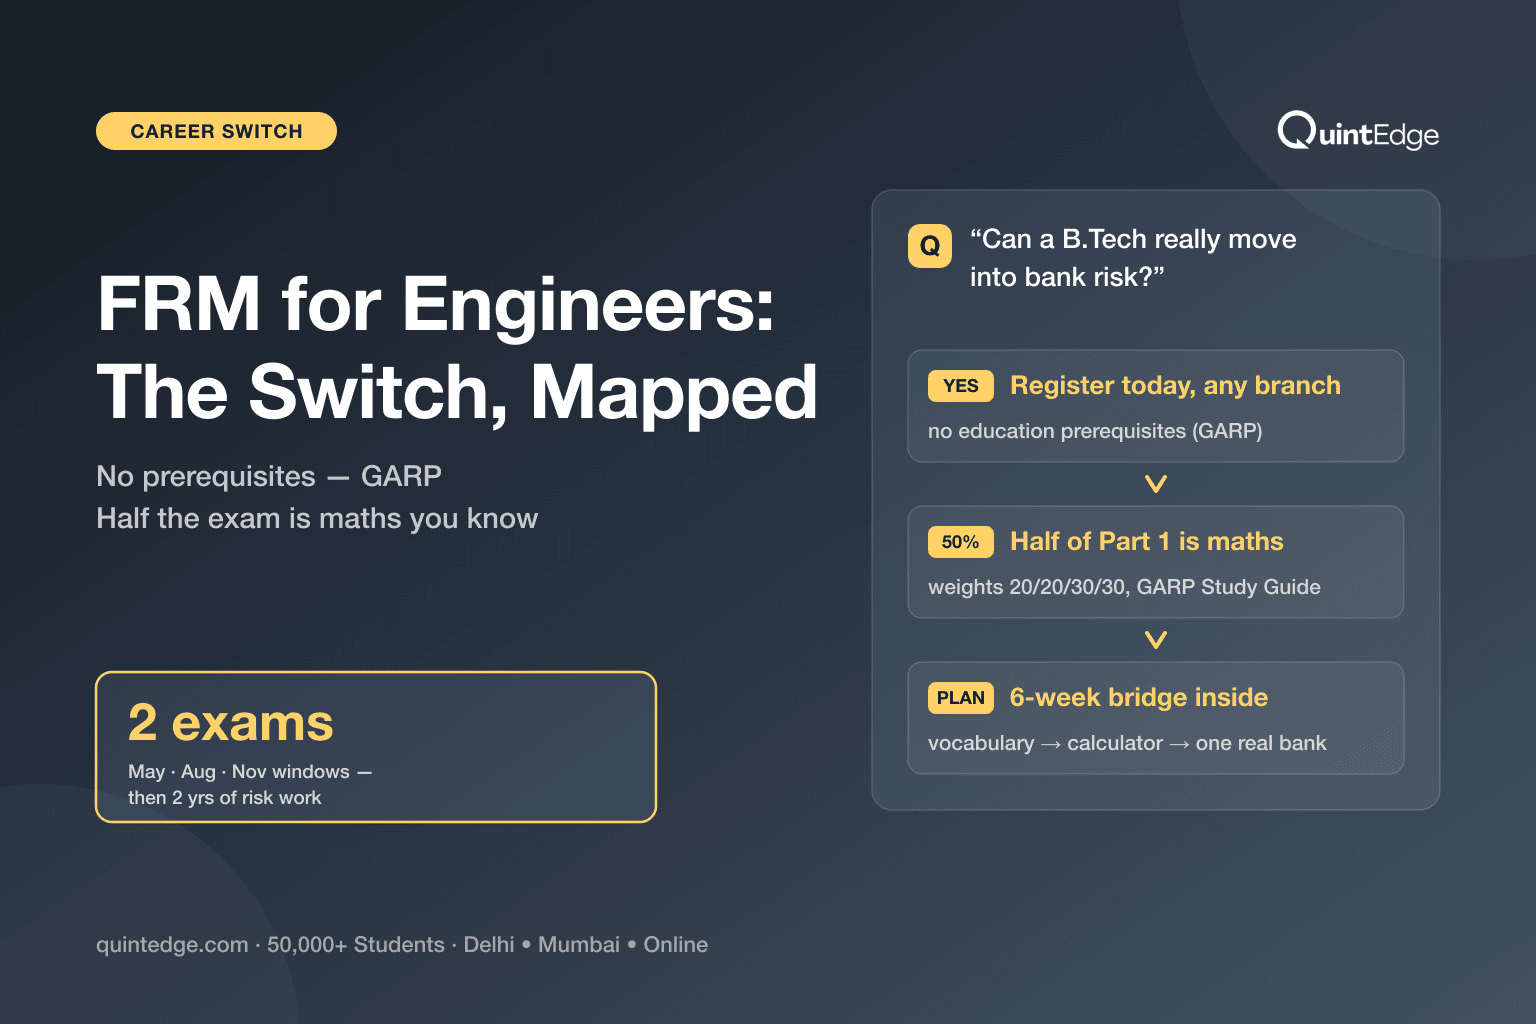Viewport: 1536px width, 1024px height.
Task: Click chevron below Register today card
Action: point(1156,484)
